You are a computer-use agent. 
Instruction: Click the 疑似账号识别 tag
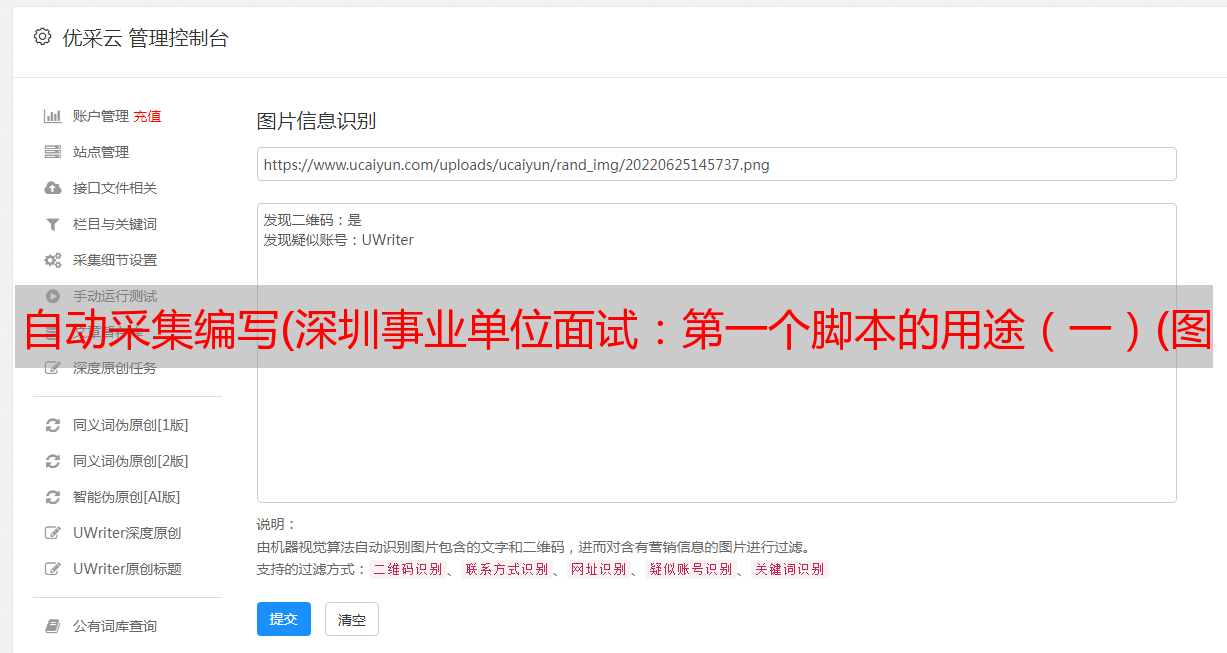click(x=691, y=569)
